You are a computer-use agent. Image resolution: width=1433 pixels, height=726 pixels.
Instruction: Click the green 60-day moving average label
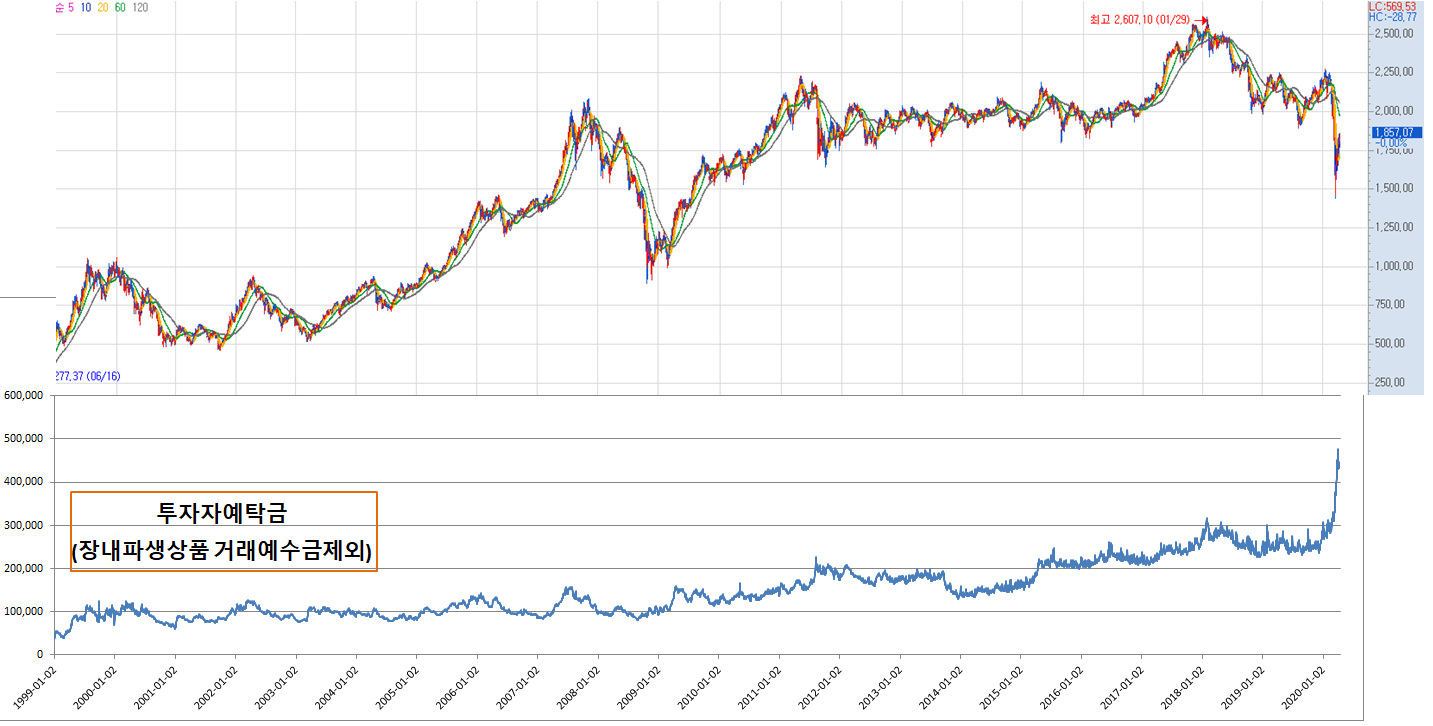pos(120,7)
